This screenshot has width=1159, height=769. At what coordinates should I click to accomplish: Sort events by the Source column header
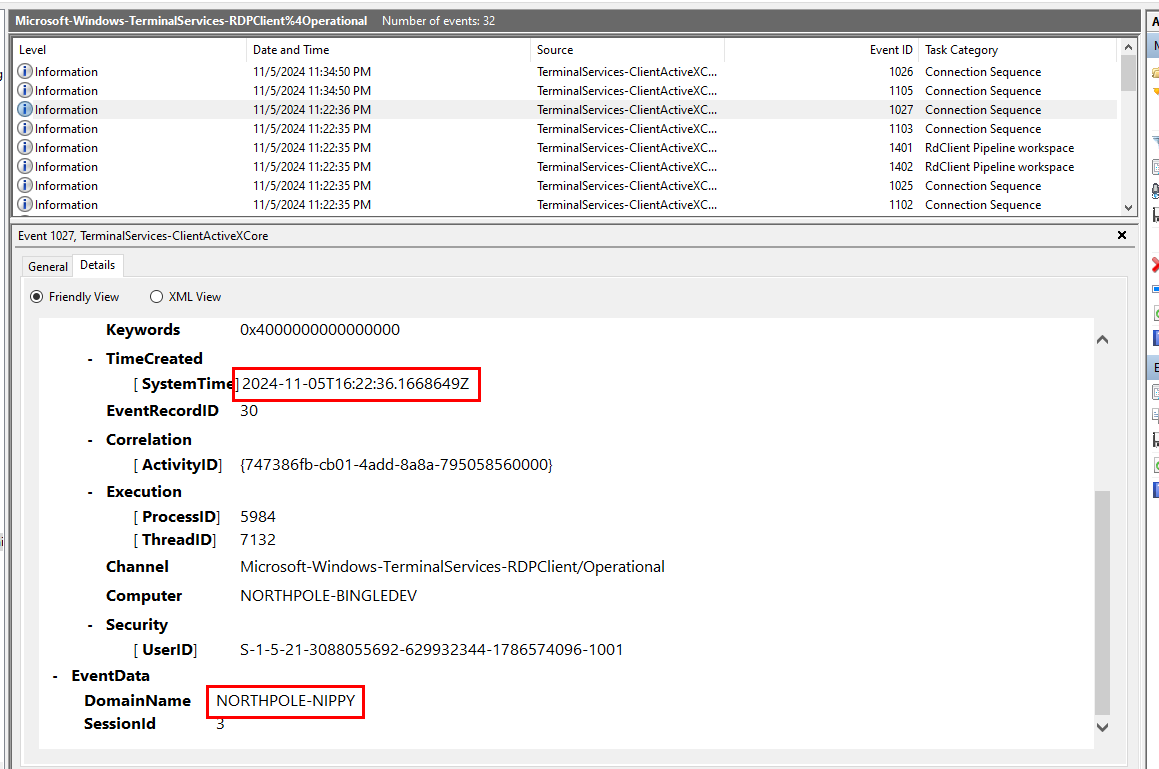coord(628,50)
